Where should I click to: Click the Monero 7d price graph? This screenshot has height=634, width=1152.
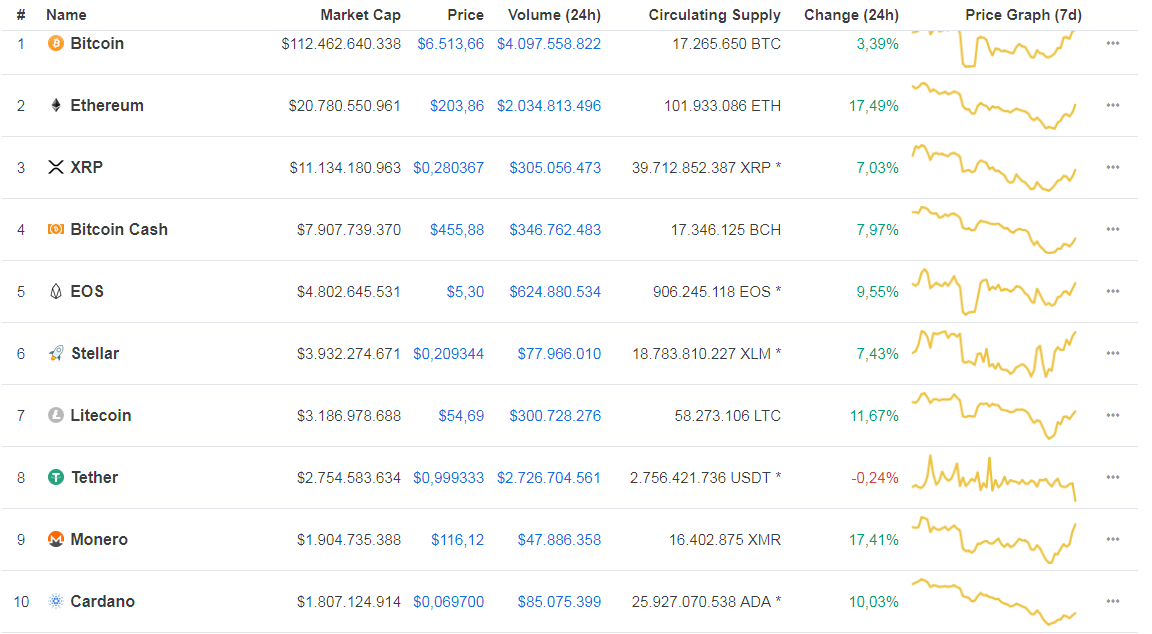pyautogui.click(x=993, y=540)
